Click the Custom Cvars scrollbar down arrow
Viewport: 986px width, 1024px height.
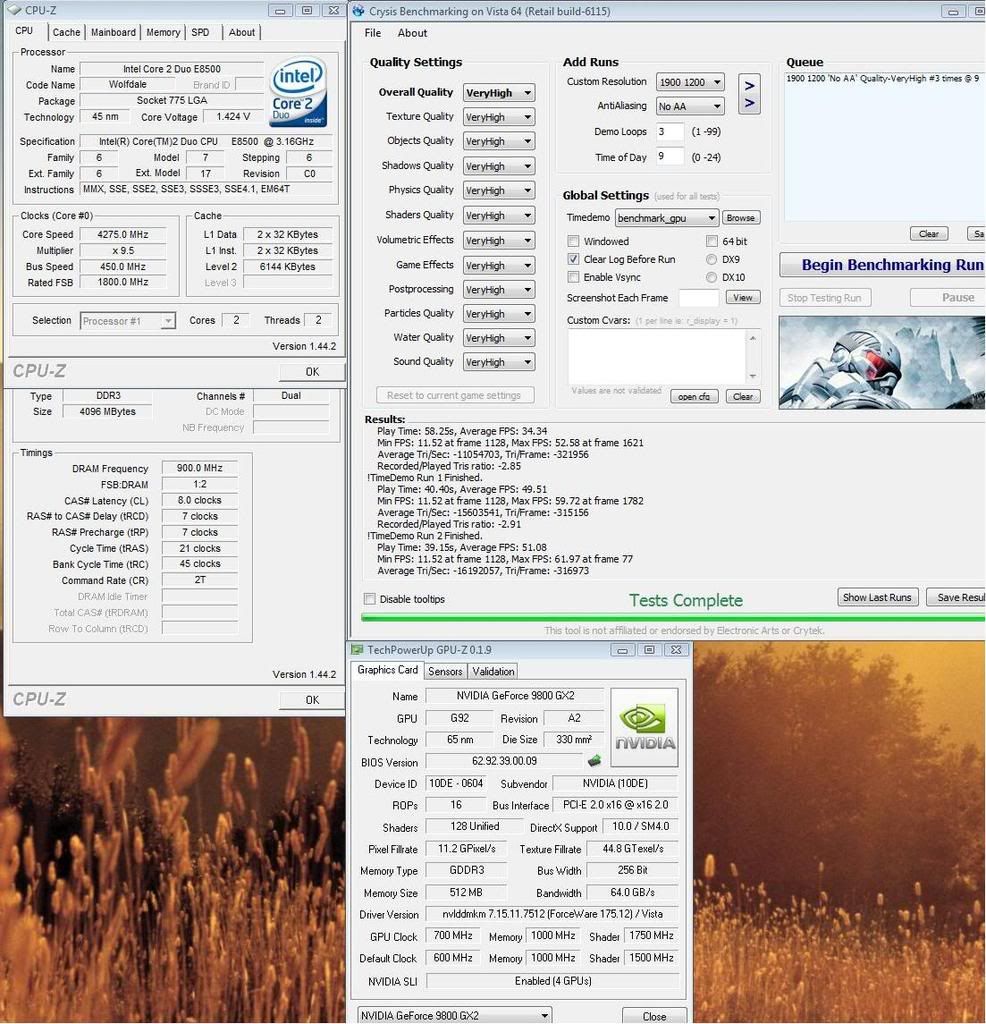coord(752,376)
